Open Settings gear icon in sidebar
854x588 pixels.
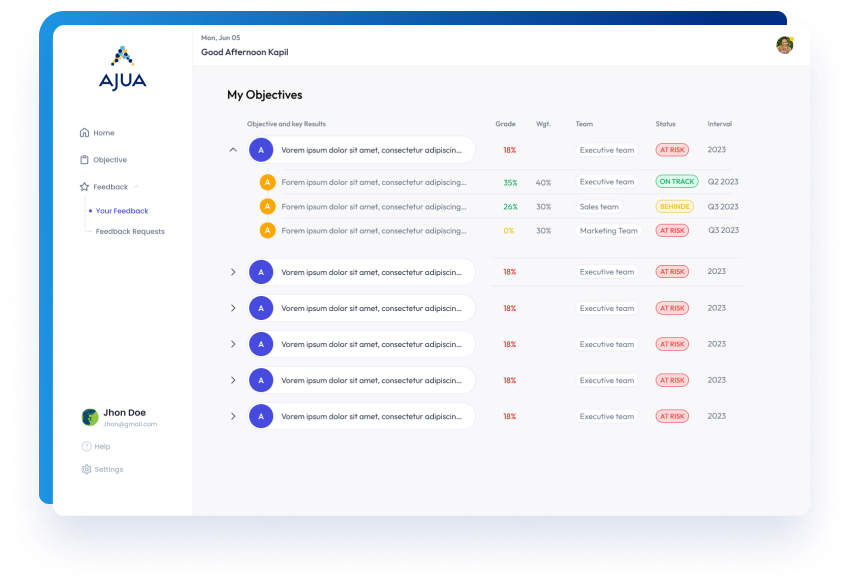(86, 469)
